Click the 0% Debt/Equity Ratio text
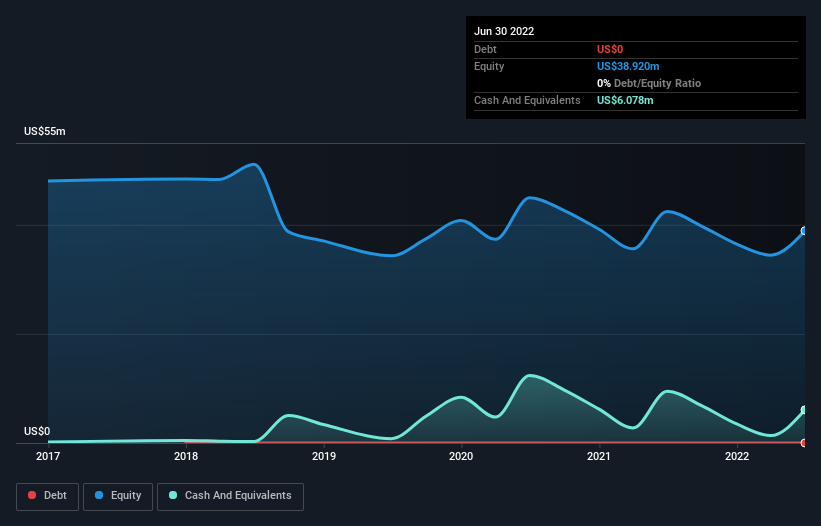This screenshot has height=526, width=821. click(649, 83)
